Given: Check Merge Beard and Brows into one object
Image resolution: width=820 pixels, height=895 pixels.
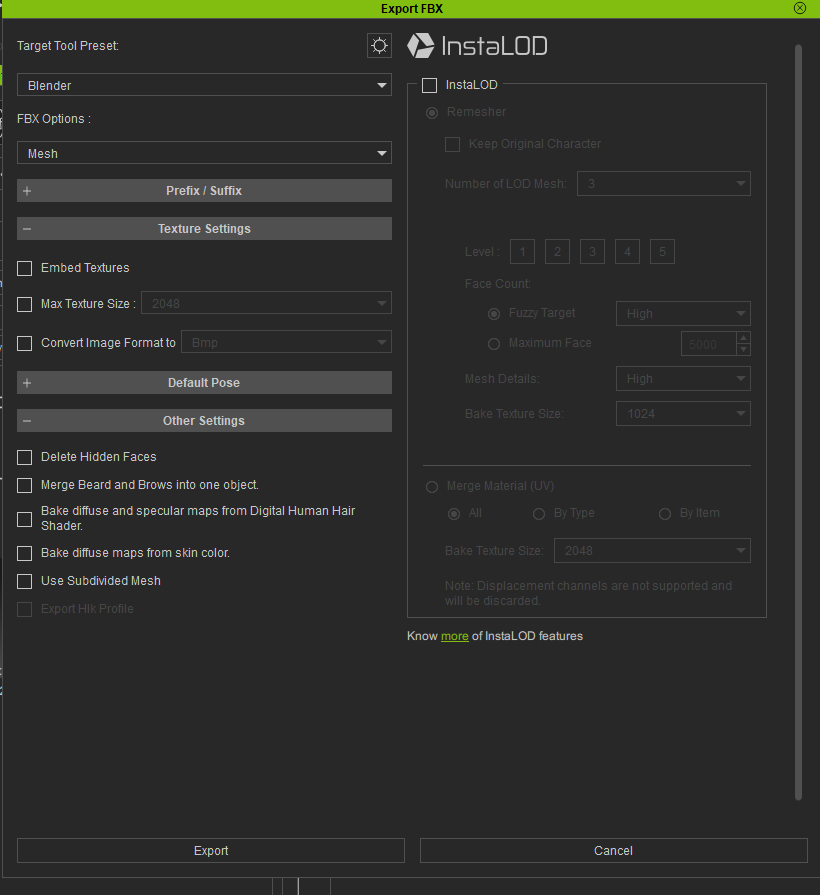Looking at the screenshot, I should click(x=25, y=485).
